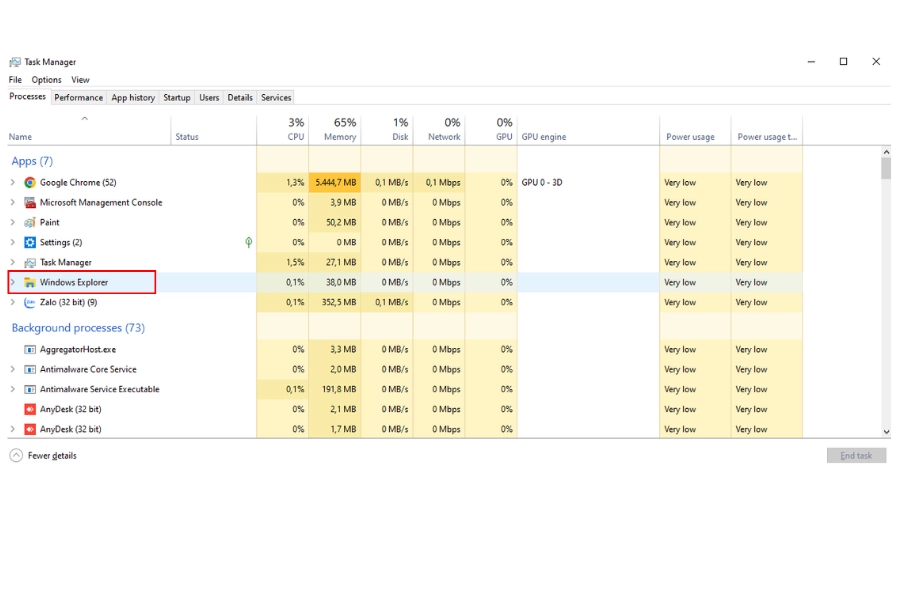Click the End task button
Viewport: 900px width, 600px height.
(856, 455)
